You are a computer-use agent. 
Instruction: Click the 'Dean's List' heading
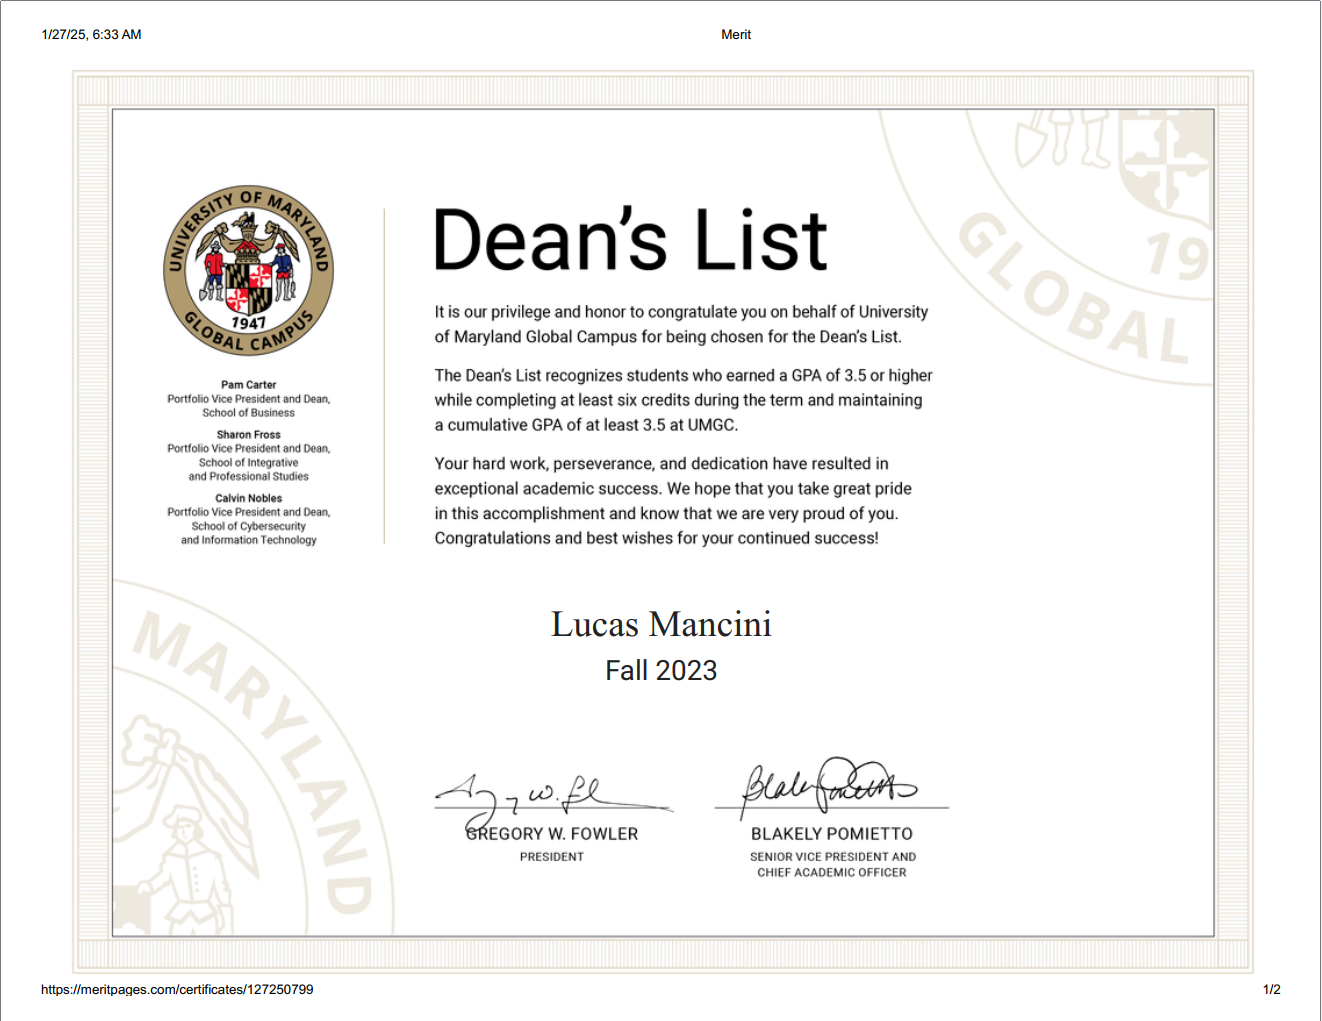(630, 240)
